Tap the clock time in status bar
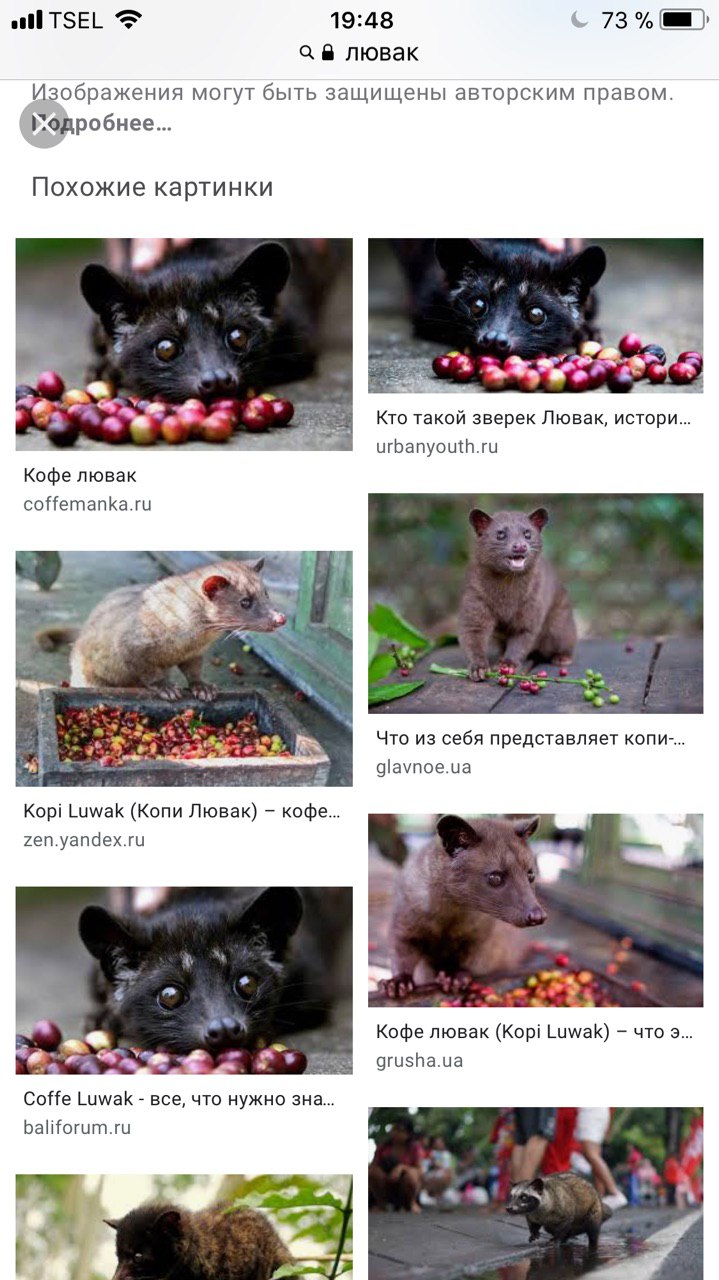Viewport: 719px width, 1280px height. [x=361, y=20]
